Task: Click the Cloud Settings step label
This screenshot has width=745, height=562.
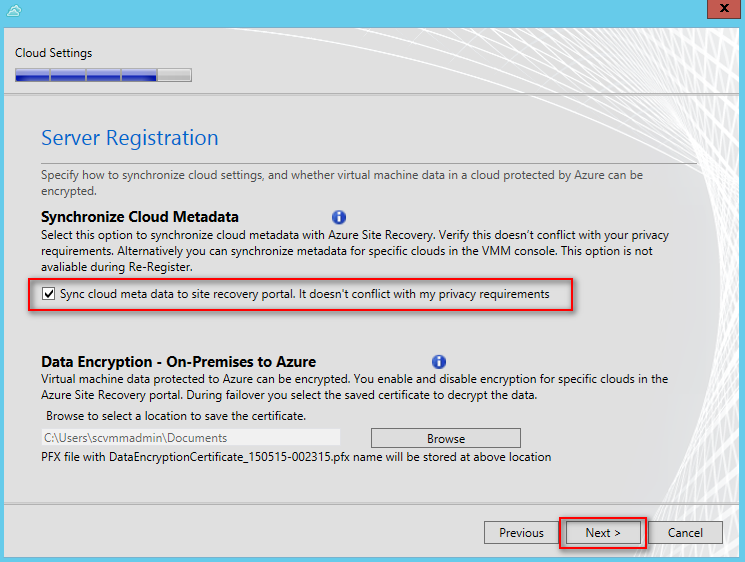Action: pyautogui.click(x=53, y=53)
